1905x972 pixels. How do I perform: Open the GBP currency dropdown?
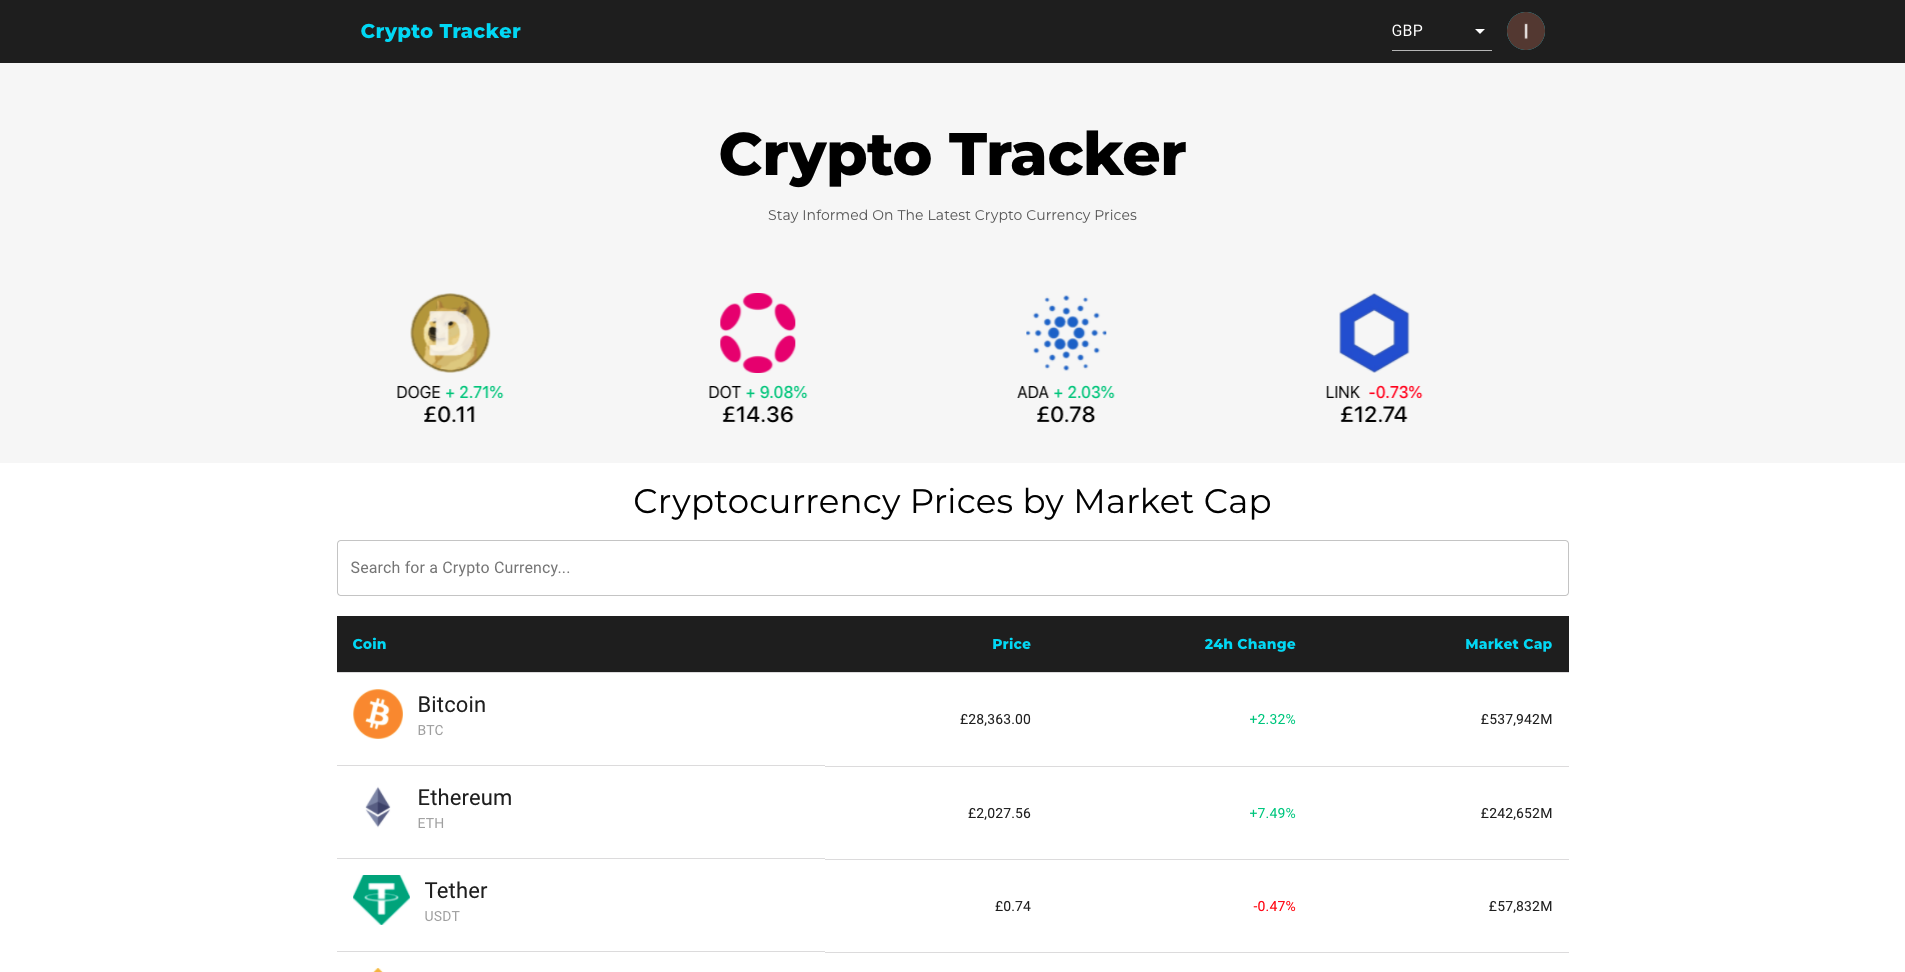pos(1430,31)
